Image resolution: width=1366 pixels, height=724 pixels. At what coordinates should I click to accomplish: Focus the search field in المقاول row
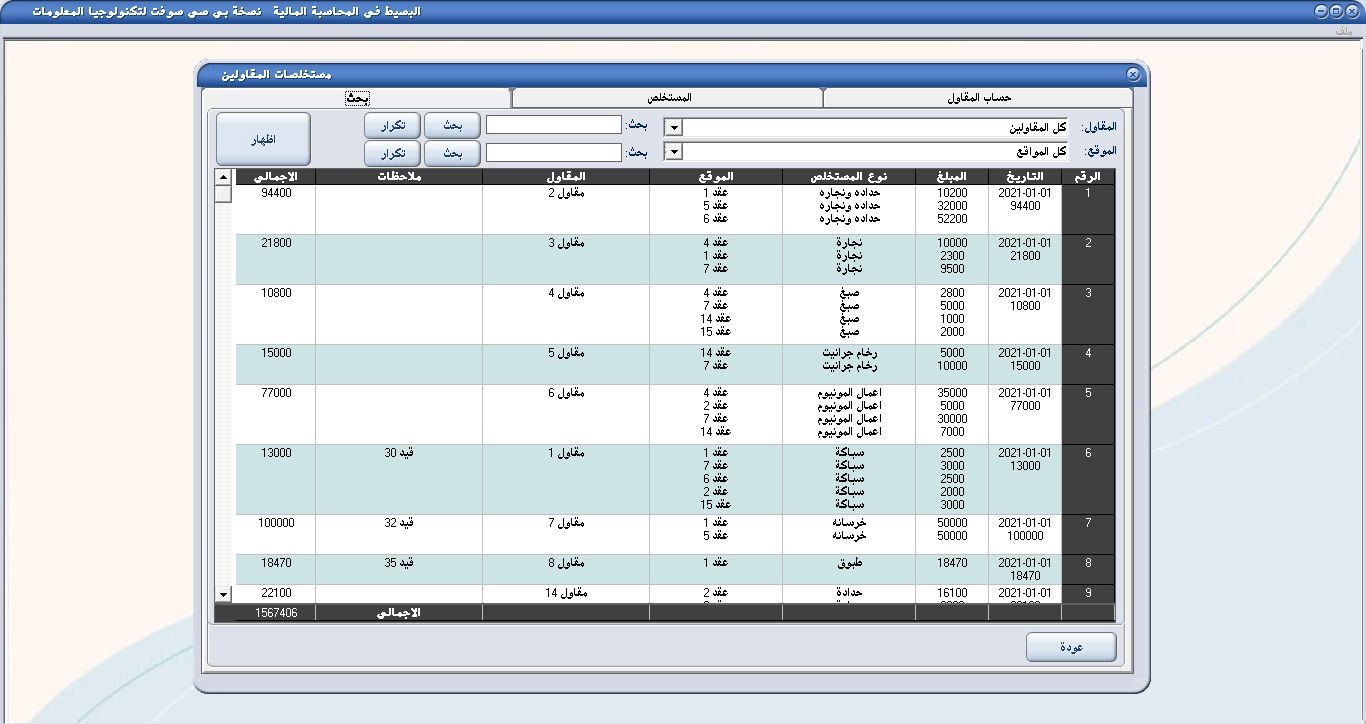coord(554,126)
